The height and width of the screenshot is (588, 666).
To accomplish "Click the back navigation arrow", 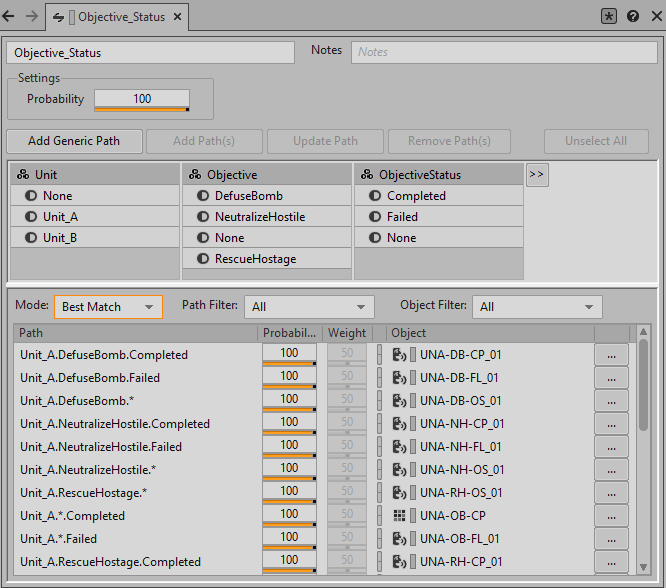I will point(10,16).
